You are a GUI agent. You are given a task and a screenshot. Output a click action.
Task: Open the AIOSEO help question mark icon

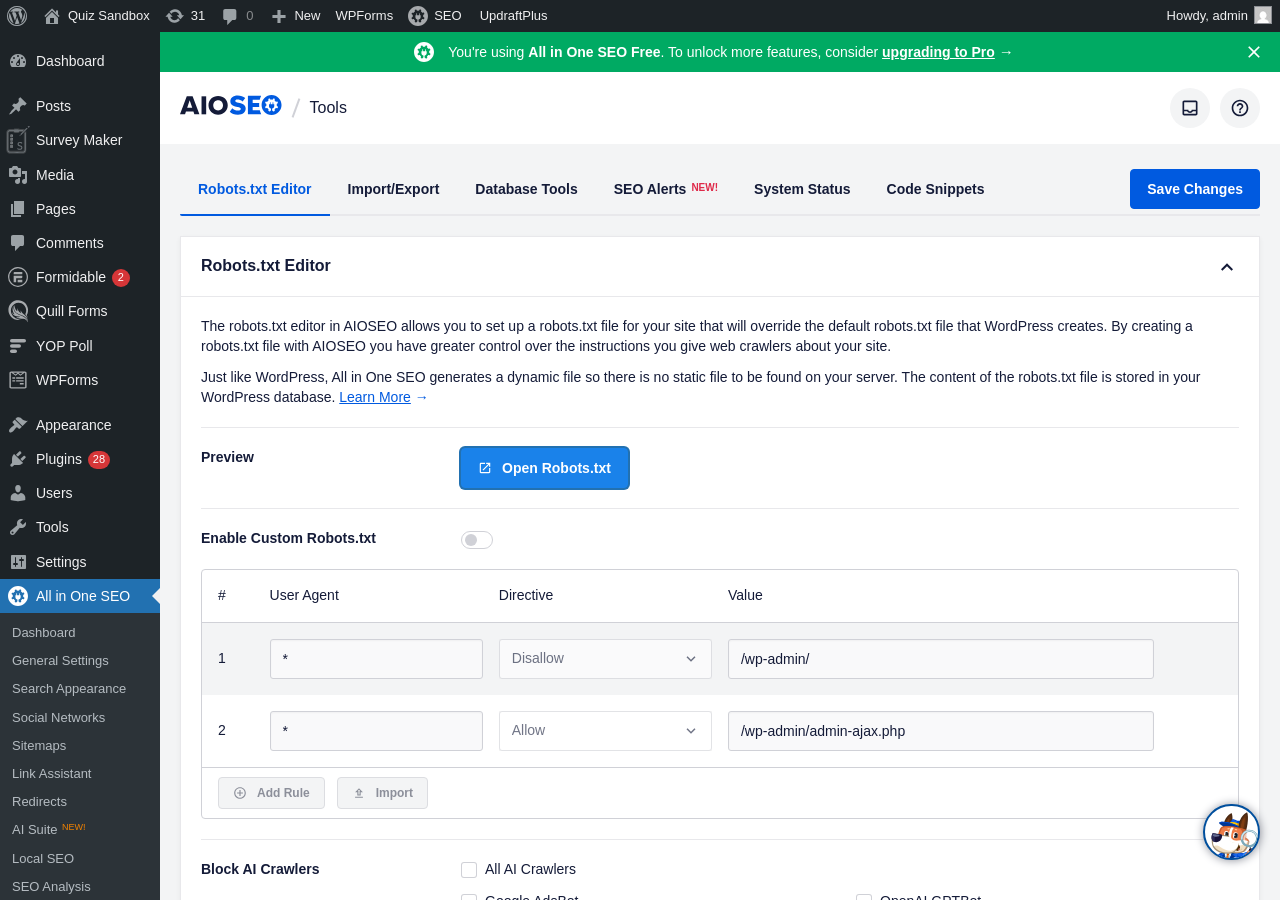(x=1240, y=108)
